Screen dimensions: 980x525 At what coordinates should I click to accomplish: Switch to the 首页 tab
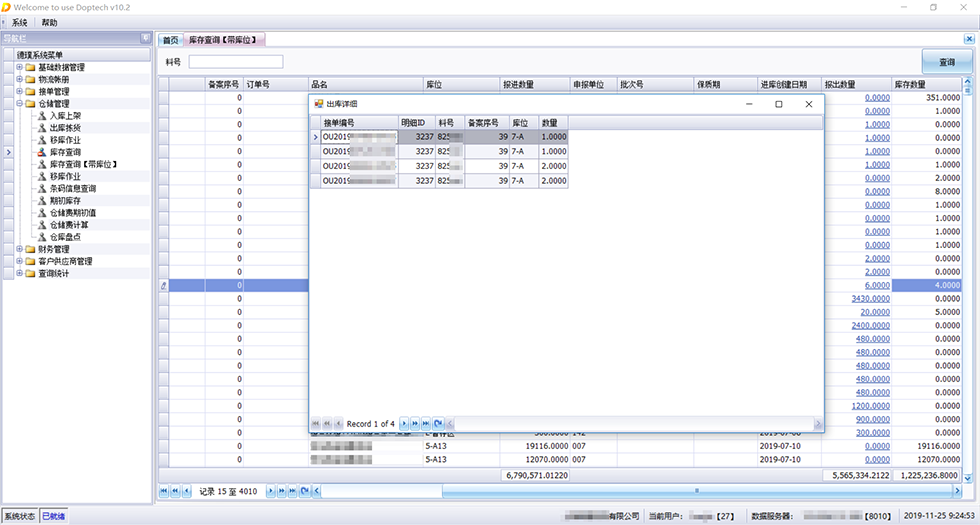point(170,40)
